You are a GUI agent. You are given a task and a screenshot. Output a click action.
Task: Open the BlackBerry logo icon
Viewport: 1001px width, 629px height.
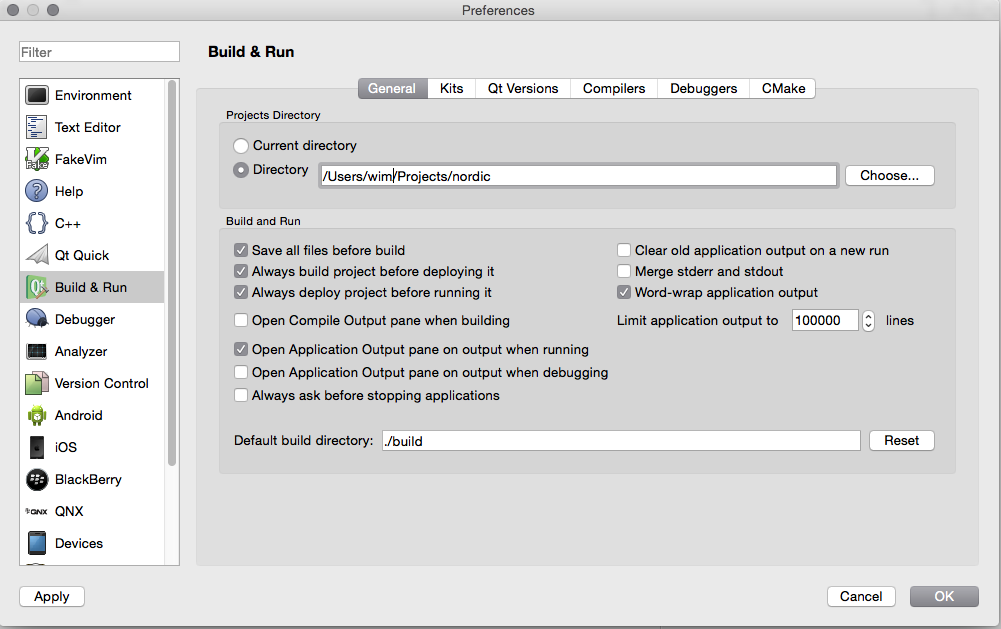click(36, 479)
